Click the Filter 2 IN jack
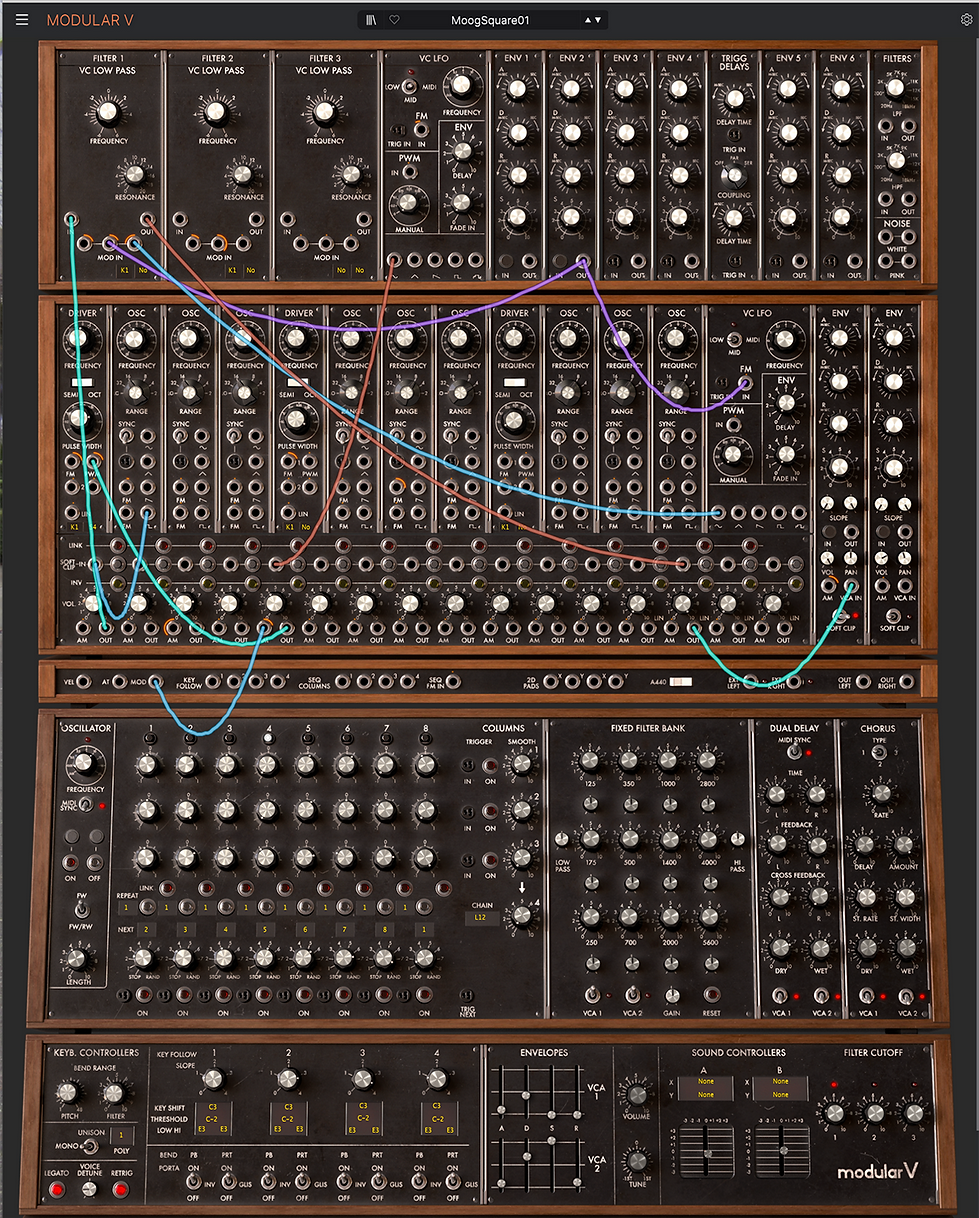The width and height of the screenshot is (979, 1218). click(179, 219)
